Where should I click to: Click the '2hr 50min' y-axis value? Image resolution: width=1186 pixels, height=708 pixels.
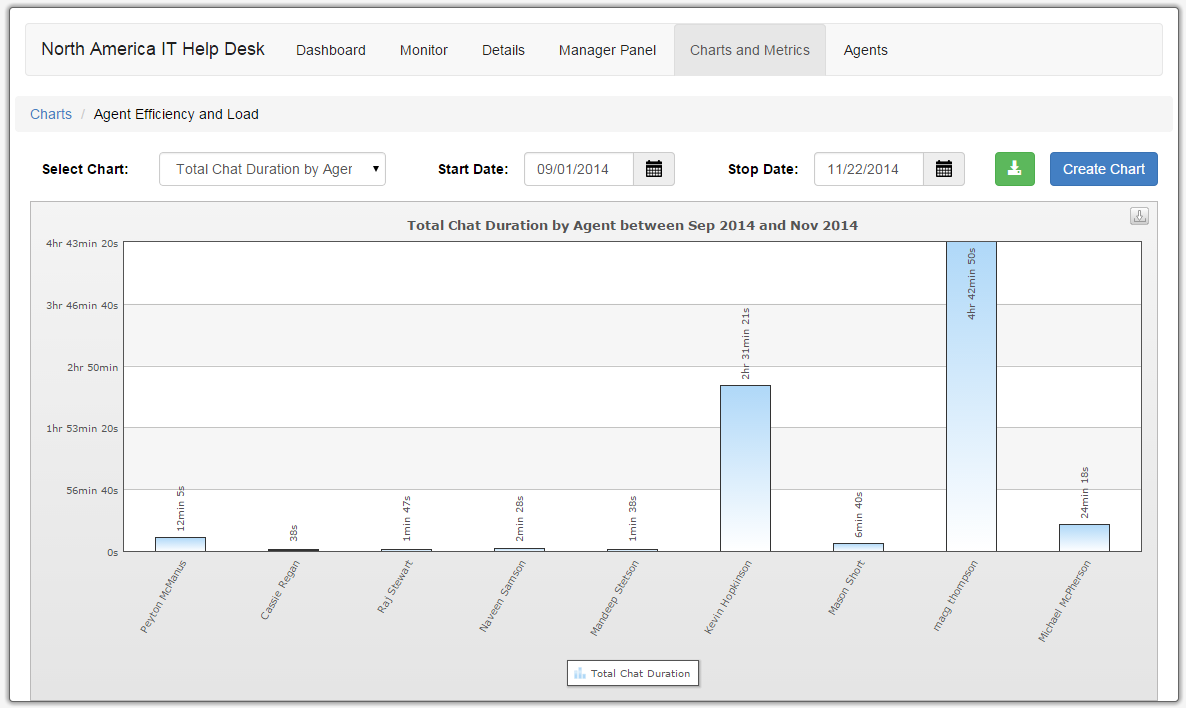point(92,368)
